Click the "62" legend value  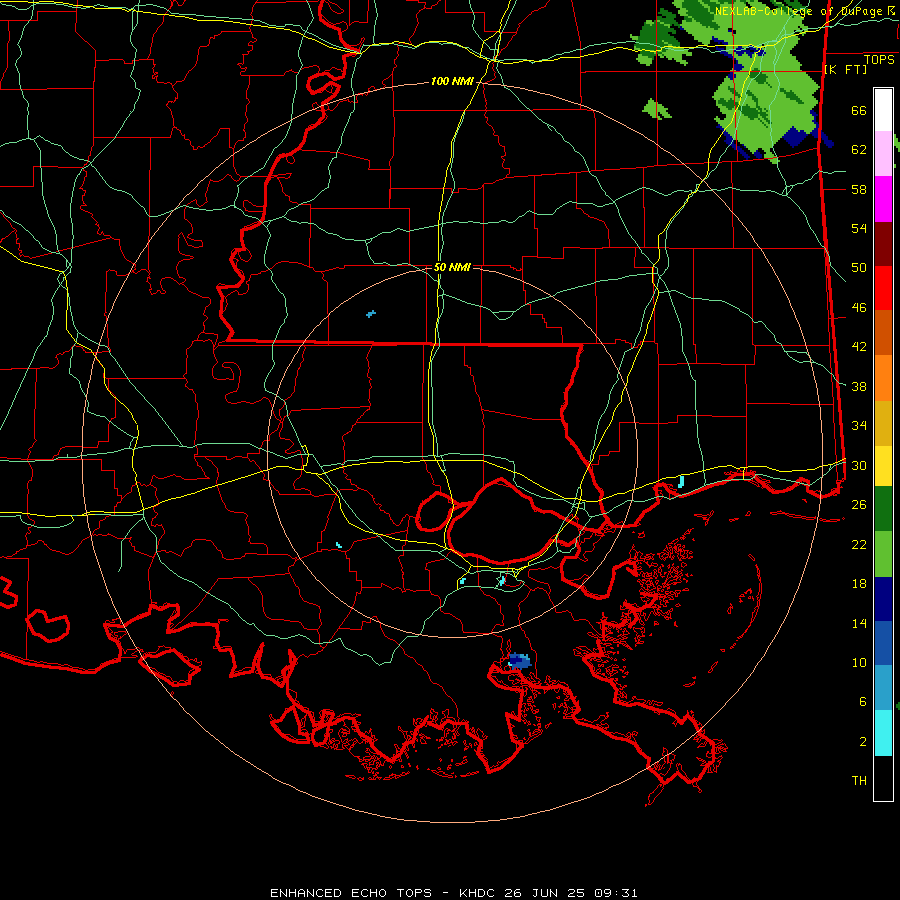click(859, 150)
